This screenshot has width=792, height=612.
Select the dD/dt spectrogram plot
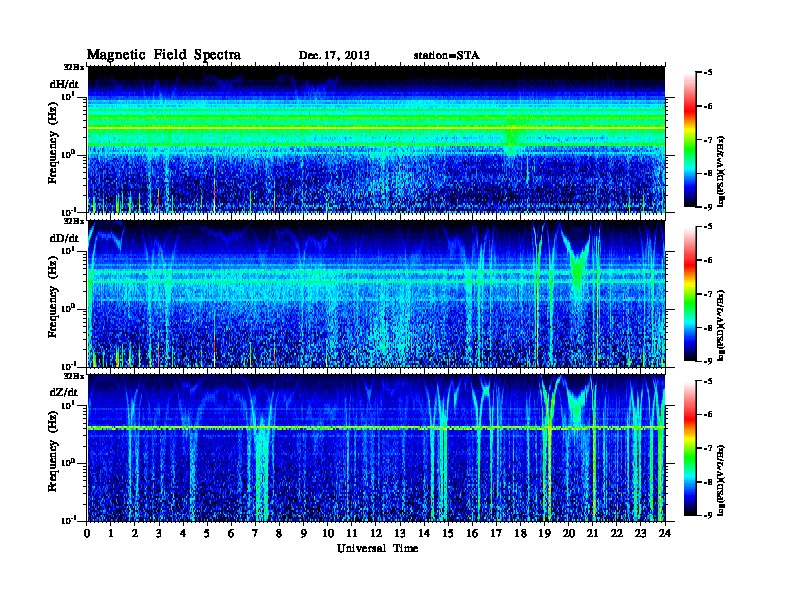[x=376, y=294]
